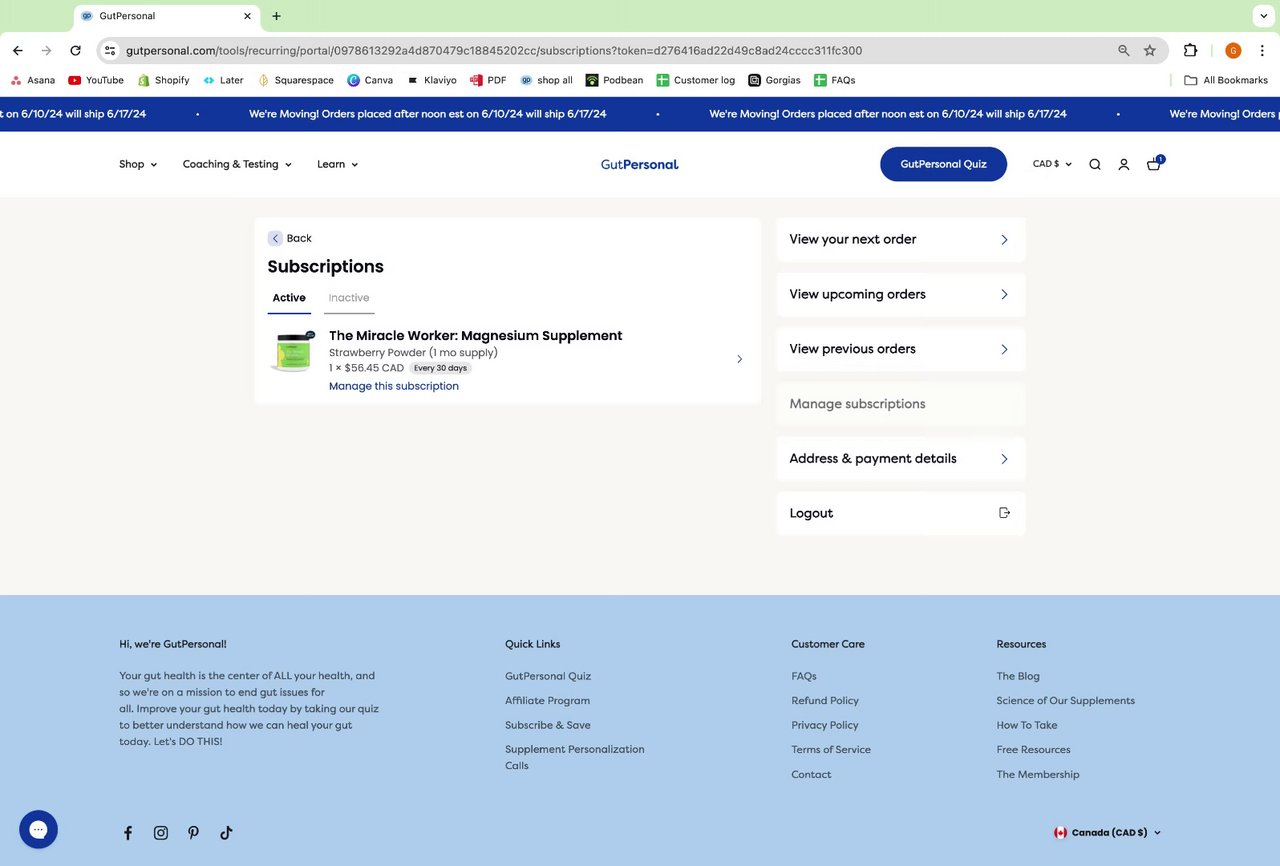Open the Science of Our Supplements link
The image size is (1280, 866).
pos(1065,701)
